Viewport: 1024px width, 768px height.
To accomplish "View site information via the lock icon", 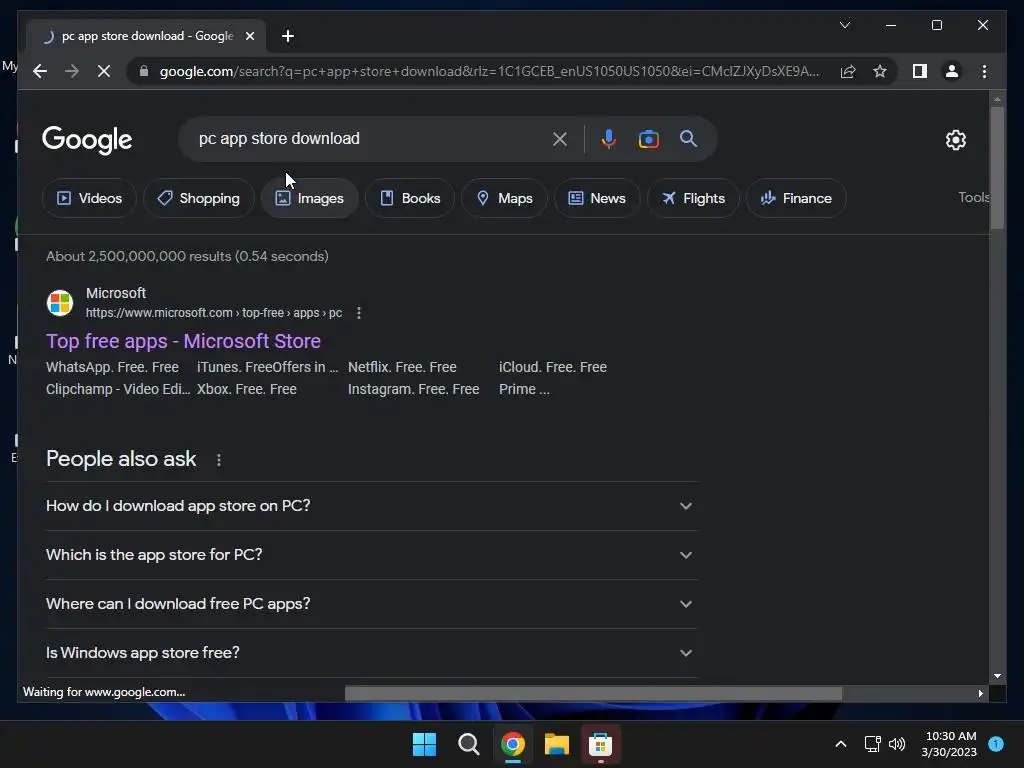I will coord(144,71).
